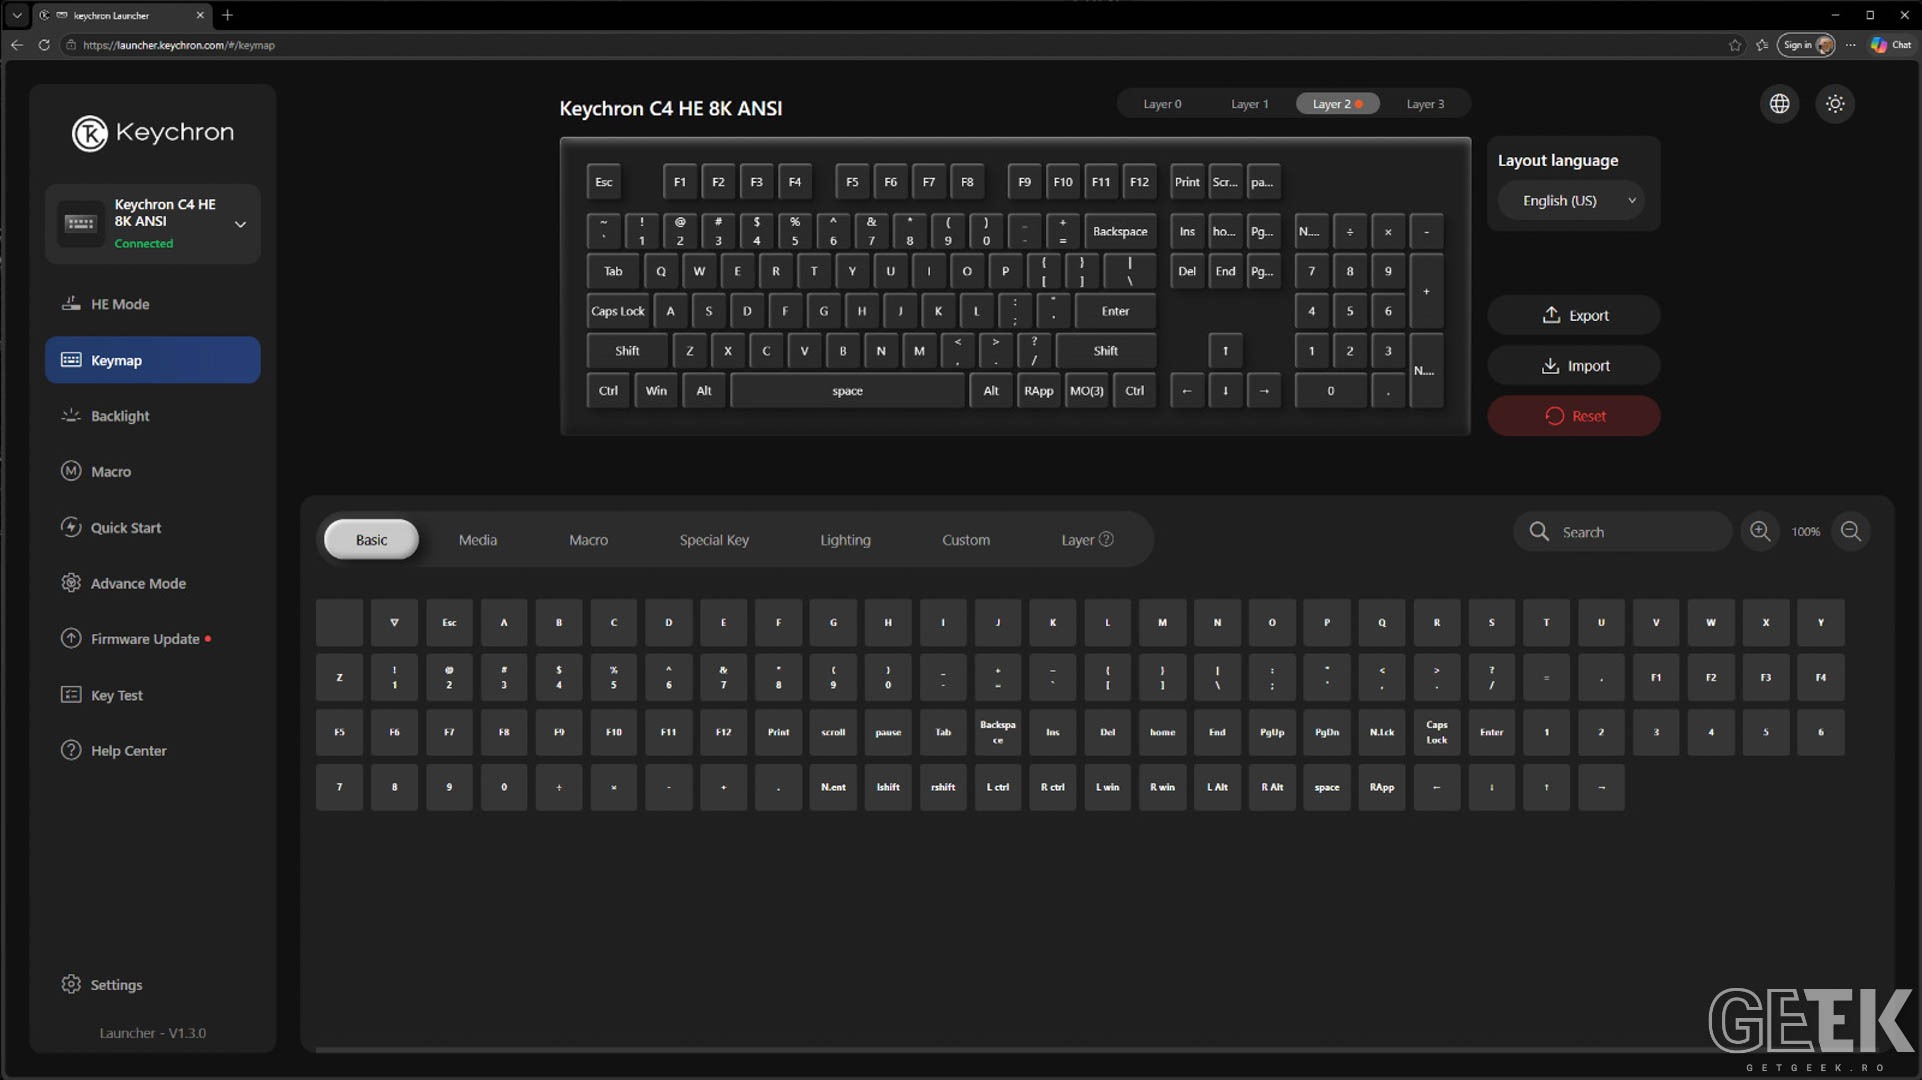Open the Special Key tab

pyautogui.click(x=714, y=540)
